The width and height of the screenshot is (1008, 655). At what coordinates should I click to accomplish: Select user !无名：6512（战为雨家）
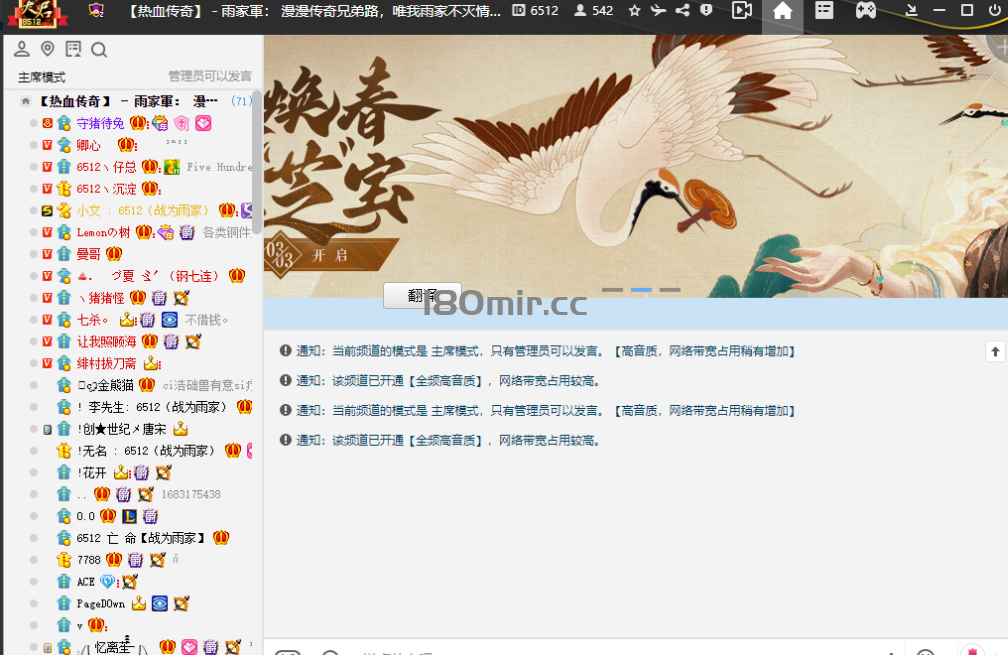pos(147,451)
